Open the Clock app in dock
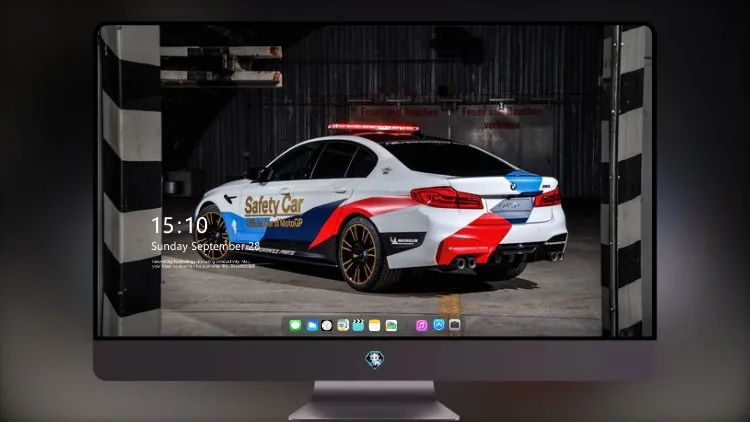The image size is (750, 422). pos(327,325)
